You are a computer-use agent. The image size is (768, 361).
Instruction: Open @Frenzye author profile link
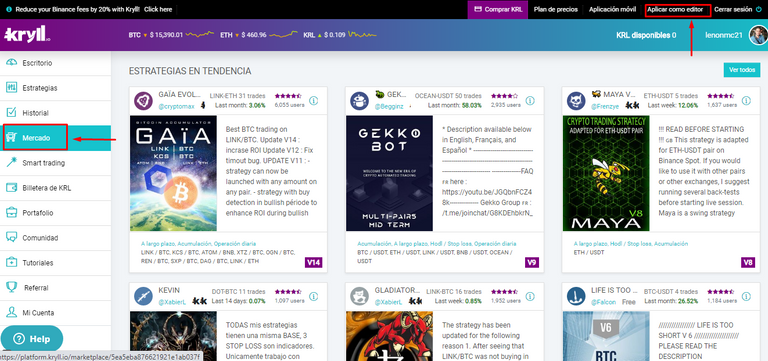click(x=605, y=106)
